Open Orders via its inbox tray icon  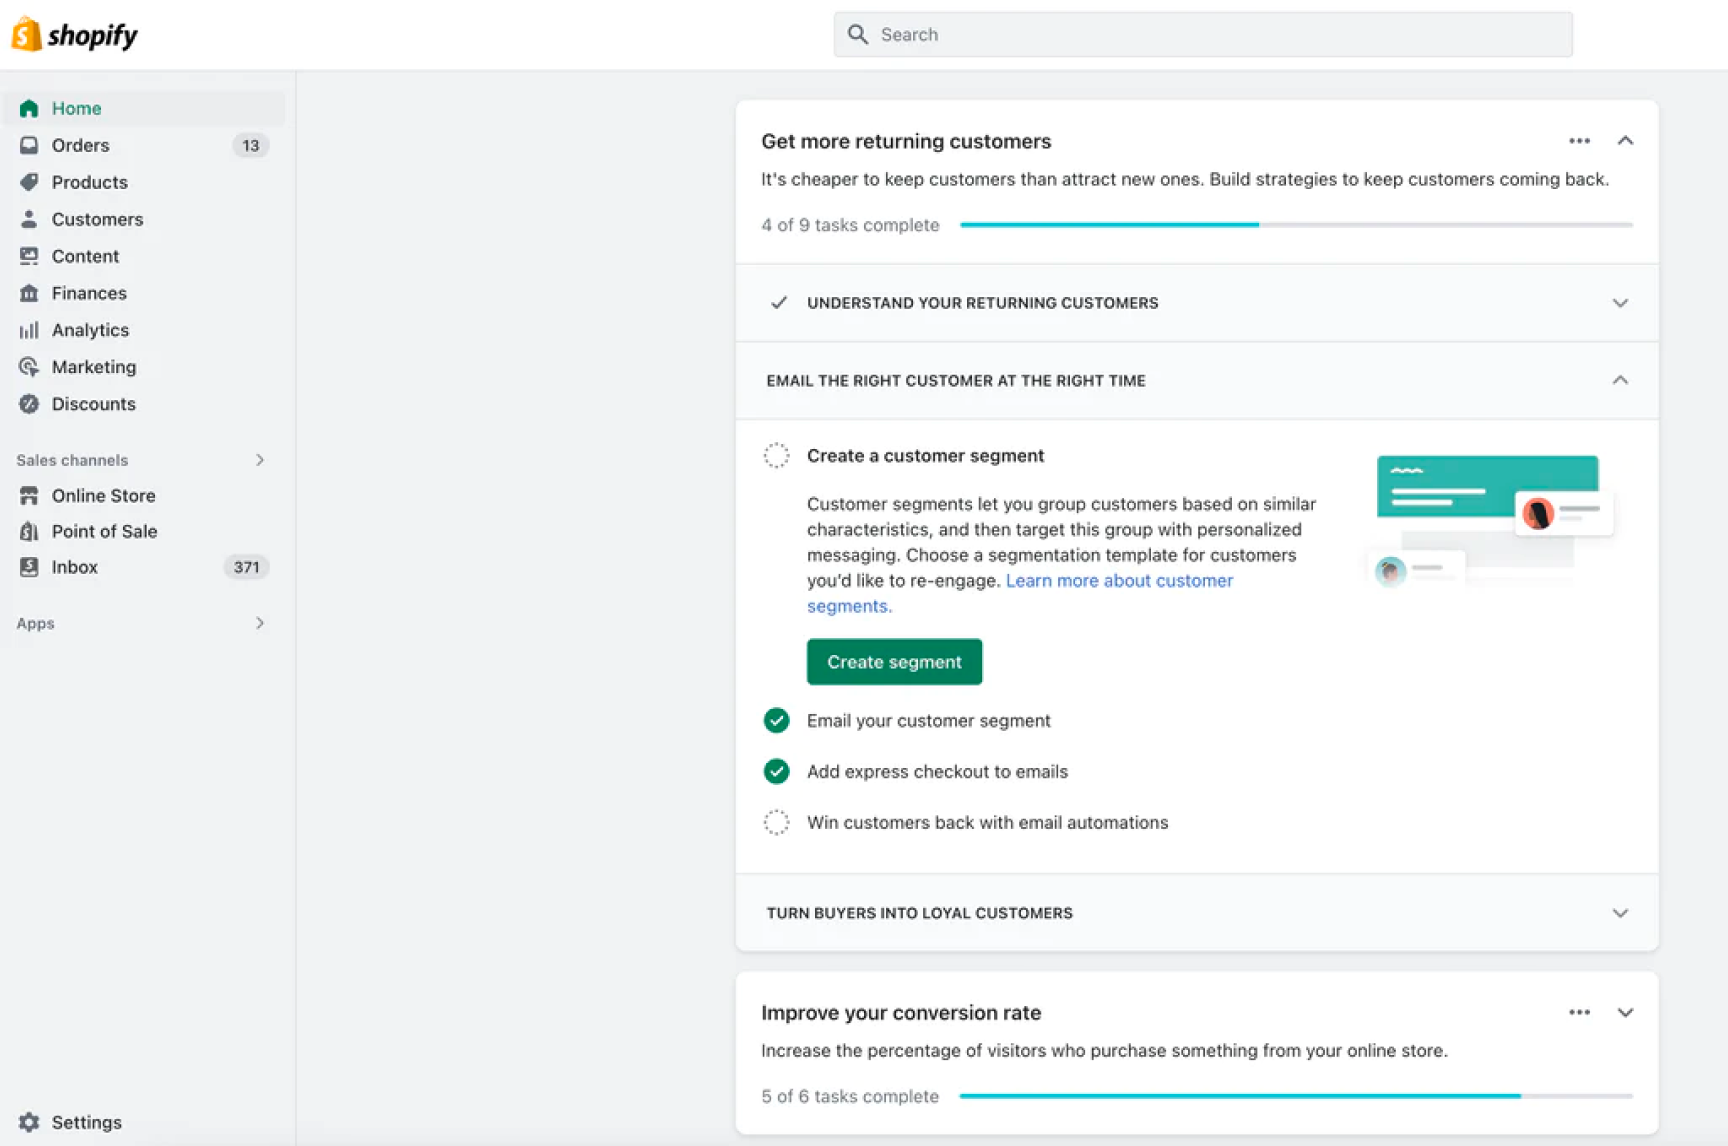(x=29, y=145)
